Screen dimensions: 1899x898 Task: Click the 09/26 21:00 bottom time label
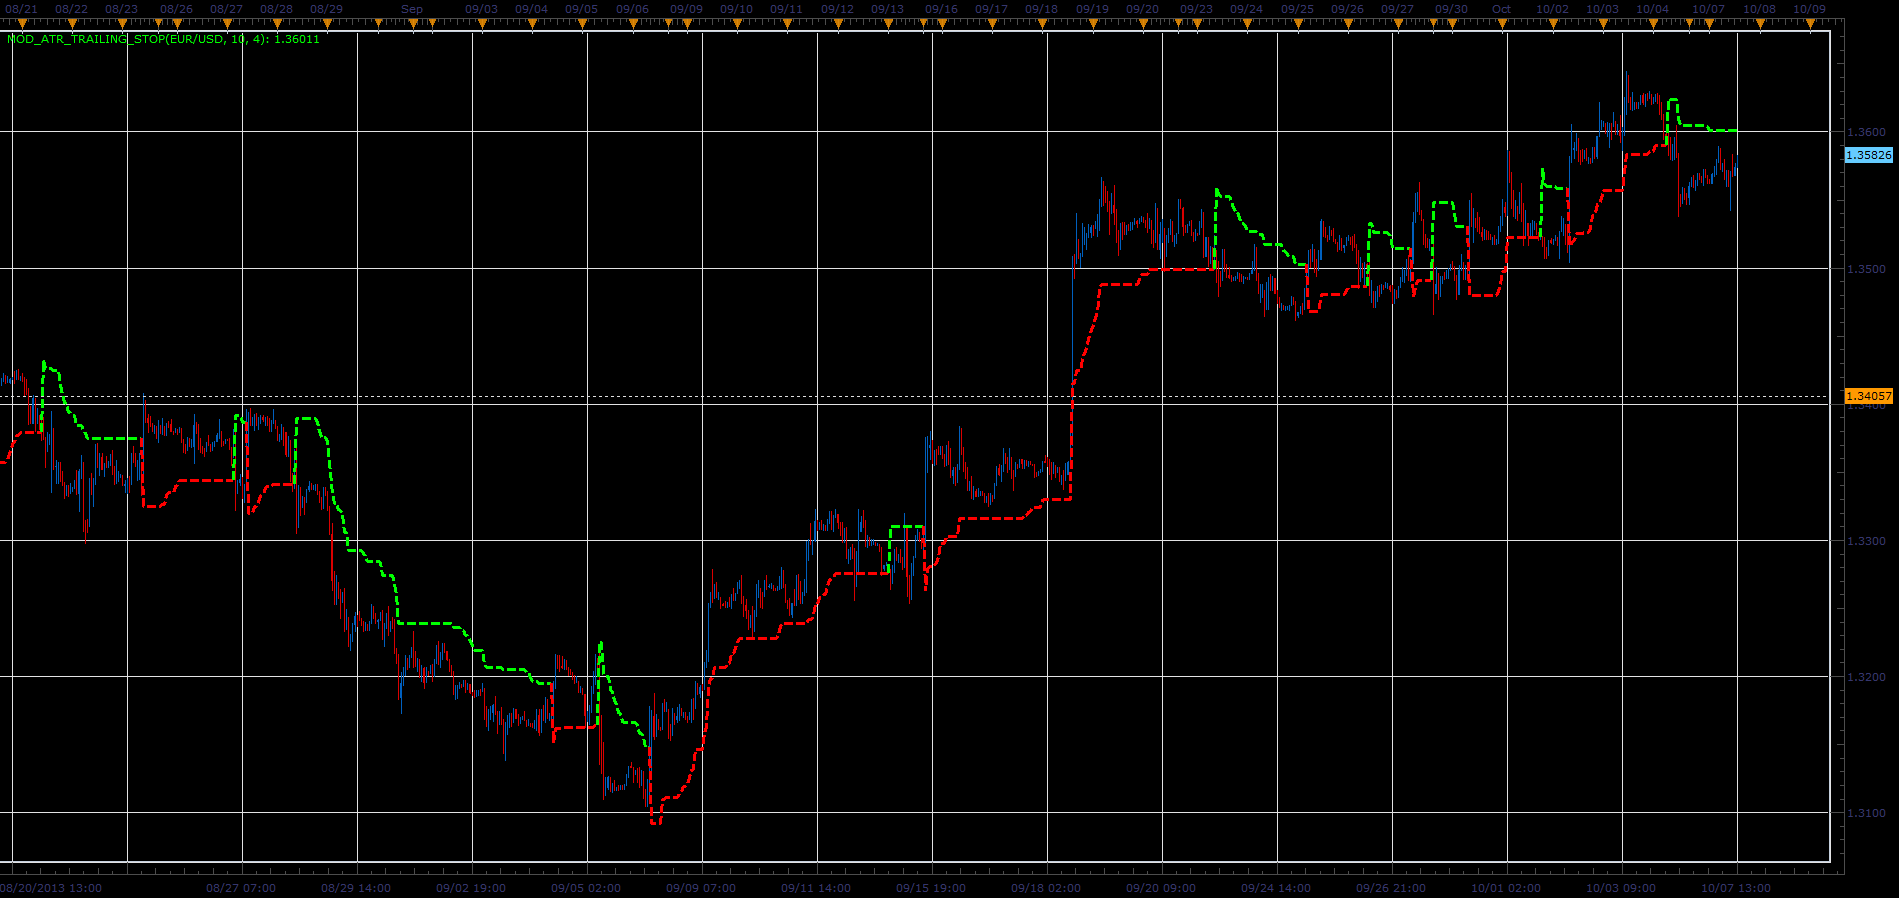click(x=1391, y=888)
